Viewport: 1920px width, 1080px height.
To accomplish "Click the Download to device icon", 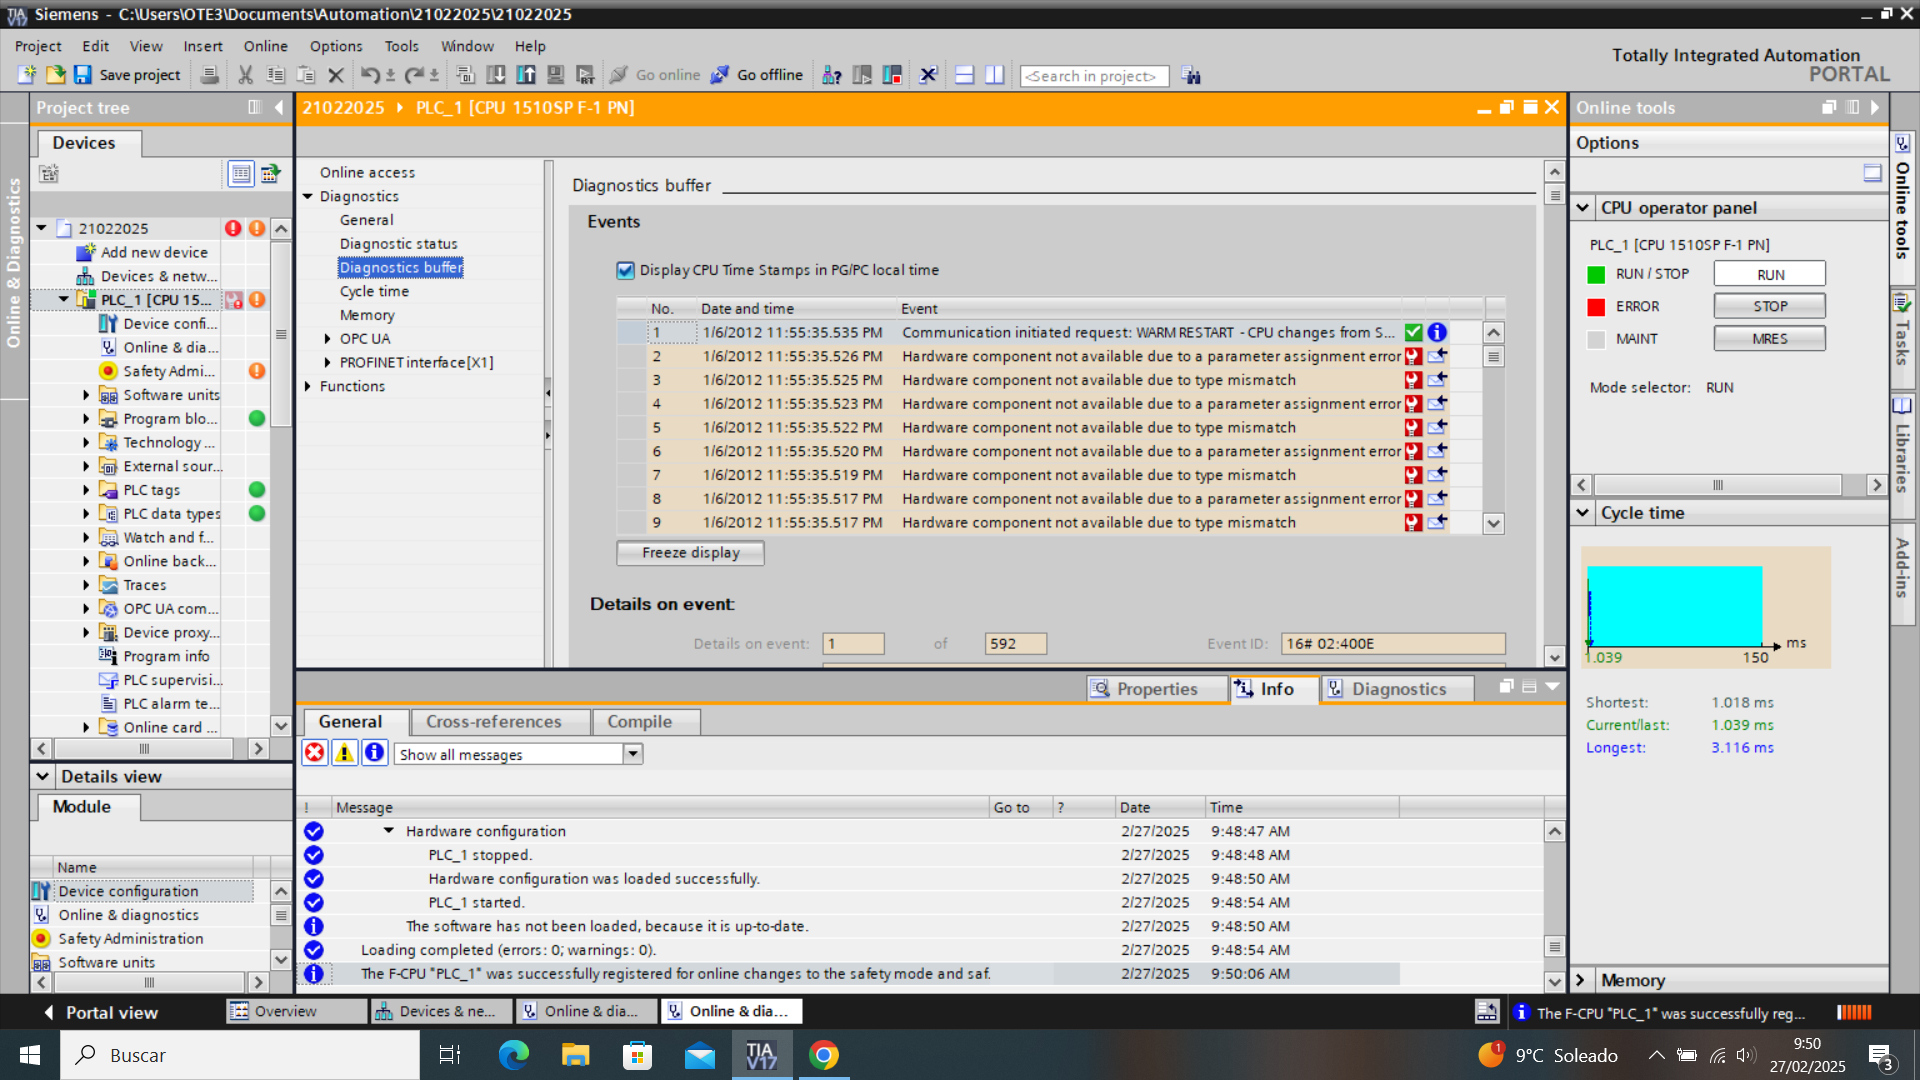I will click(495, 75).
